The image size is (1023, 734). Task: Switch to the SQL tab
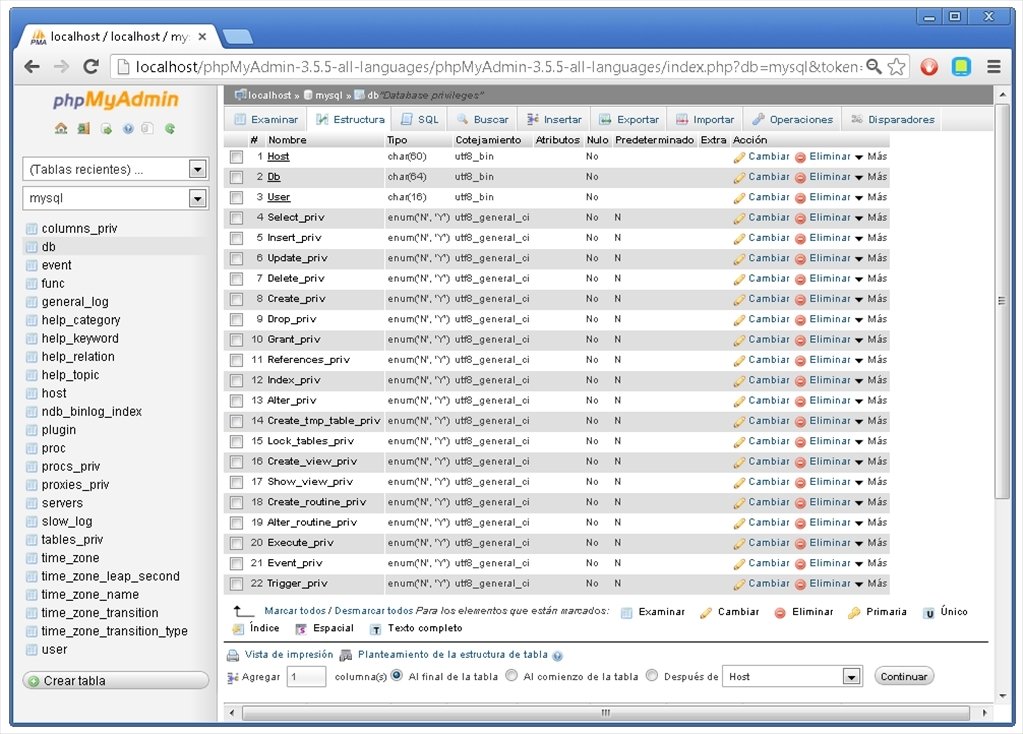point(420,119)
